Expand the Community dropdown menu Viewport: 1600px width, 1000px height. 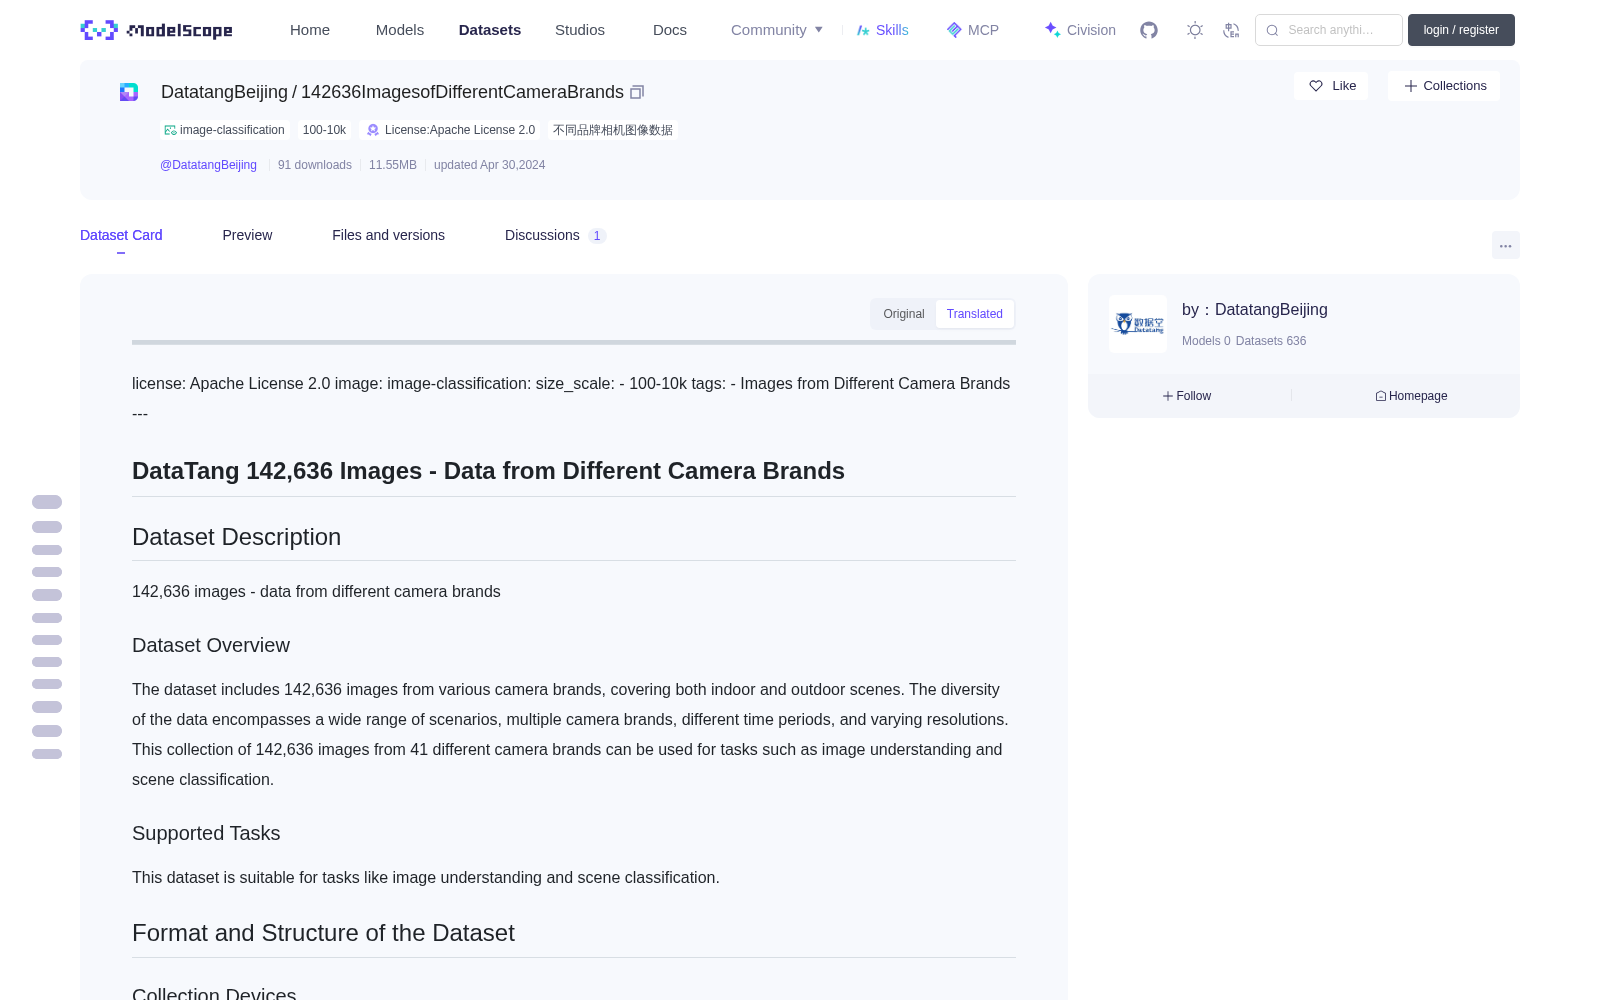[x=777, y=30]
